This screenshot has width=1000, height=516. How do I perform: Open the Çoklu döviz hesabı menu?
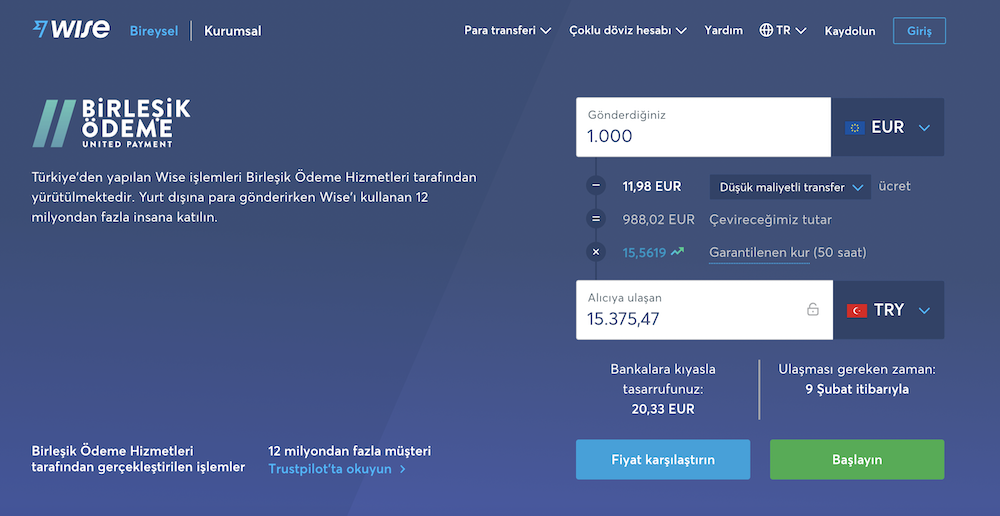point(628,30)
